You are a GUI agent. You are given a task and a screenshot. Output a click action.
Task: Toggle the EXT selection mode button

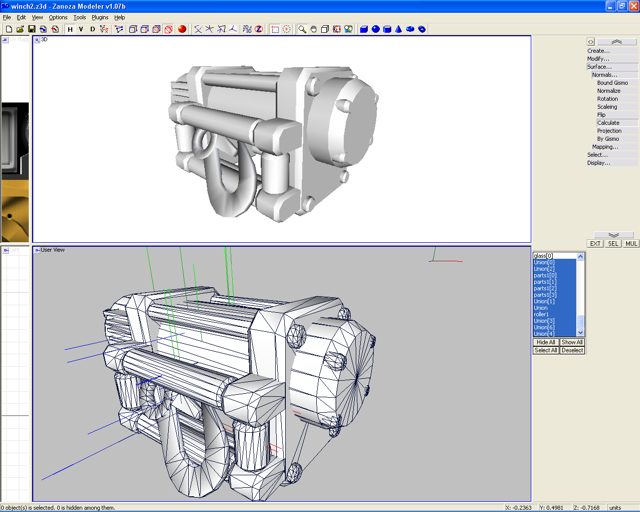point(595,244)
